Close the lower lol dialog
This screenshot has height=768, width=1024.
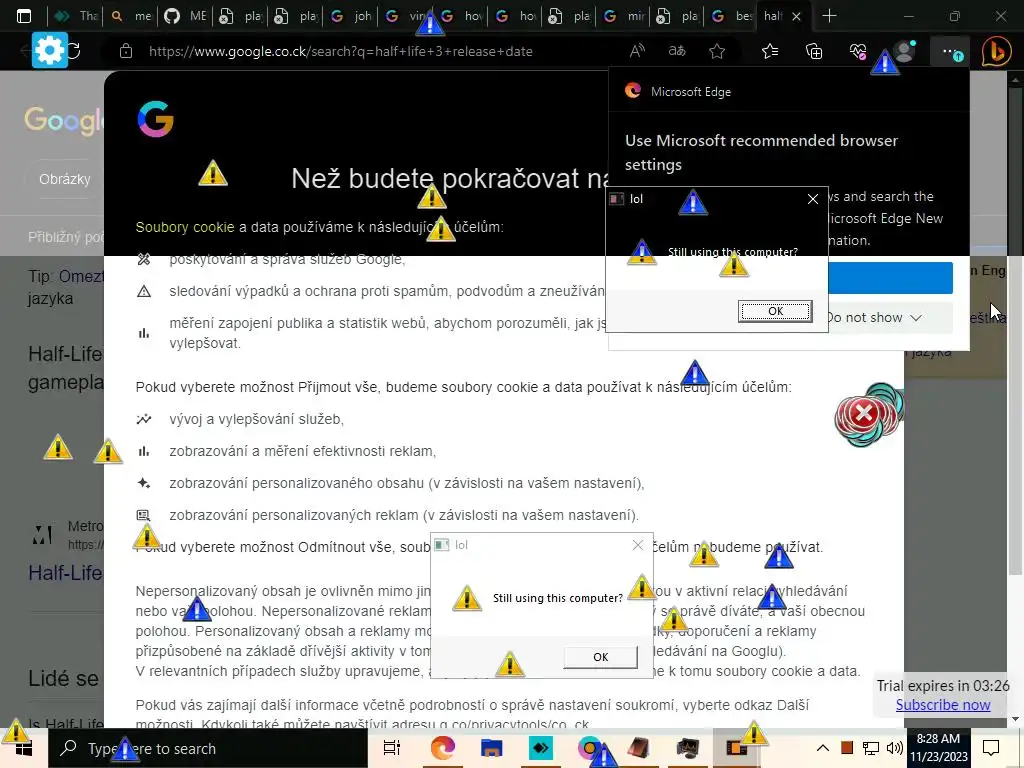[x=638, y=545]
